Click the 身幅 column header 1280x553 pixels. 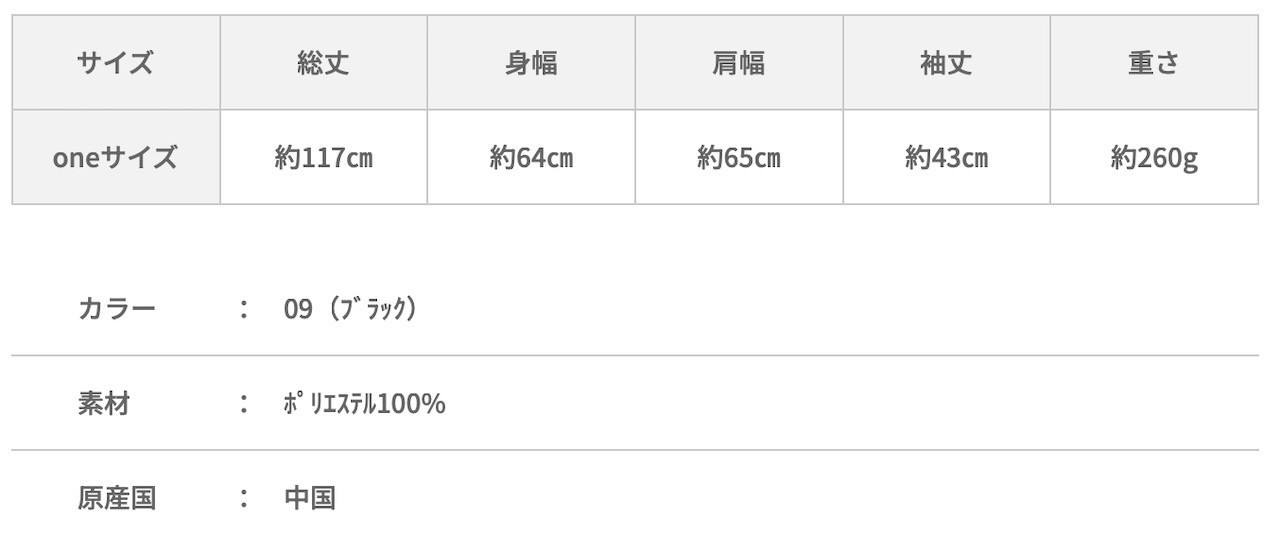tap(531, 63)
